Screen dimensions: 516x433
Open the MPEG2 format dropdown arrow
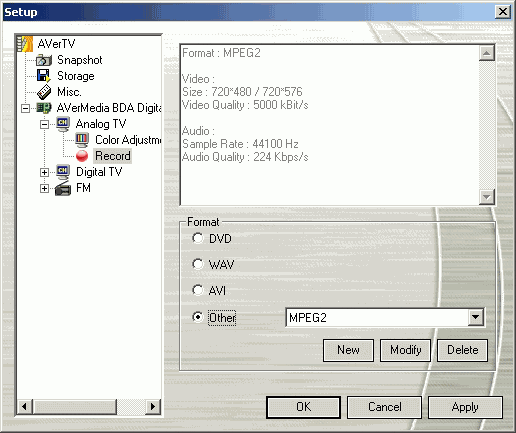tap(476, 317)
